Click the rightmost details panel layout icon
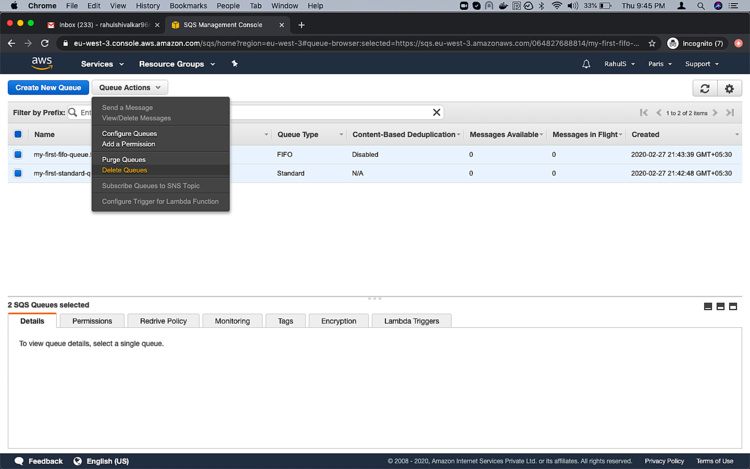This screenshot has height=469, width=750. coord(733,306)
